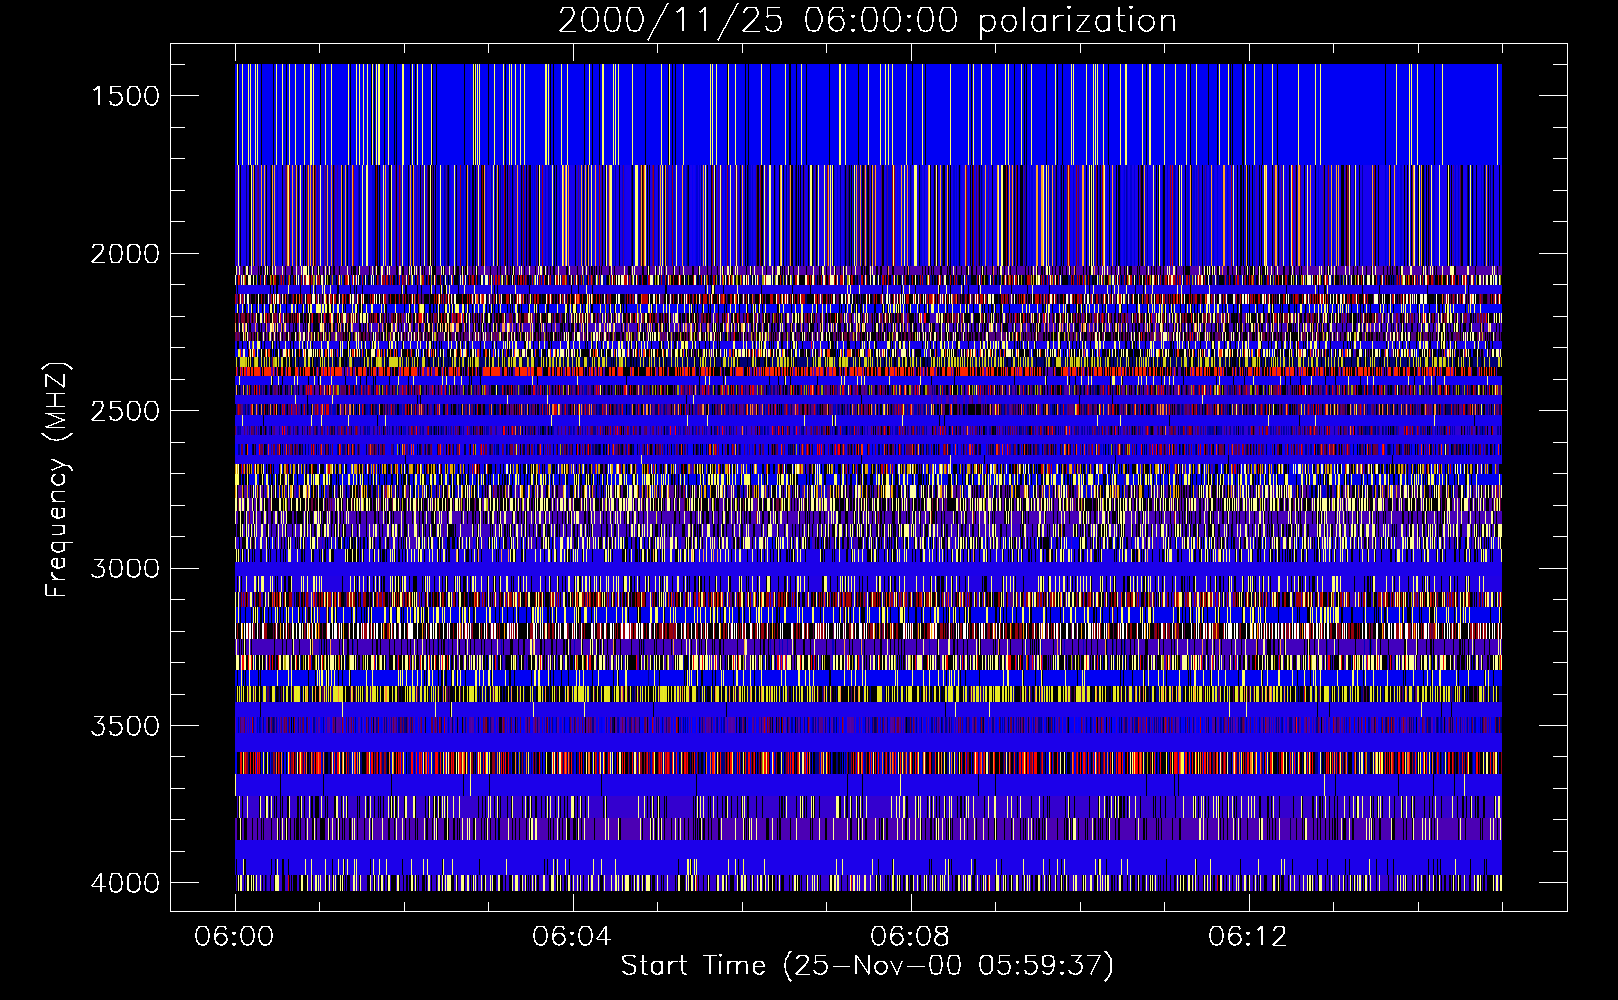This screenshot has height=1000, width=1618.
Task: Click the '3500' frequency axis label
Action: [125, 726]
